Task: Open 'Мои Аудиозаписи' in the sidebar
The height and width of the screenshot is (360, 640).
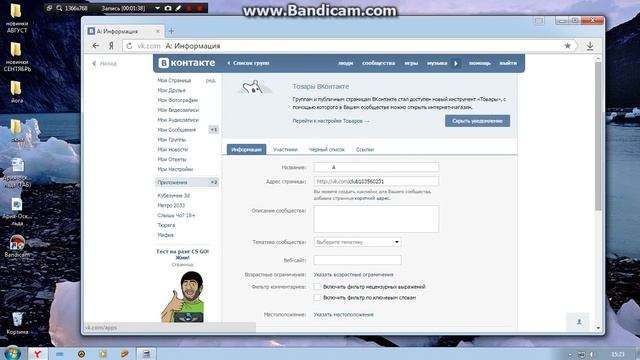Action: point(178,120)
